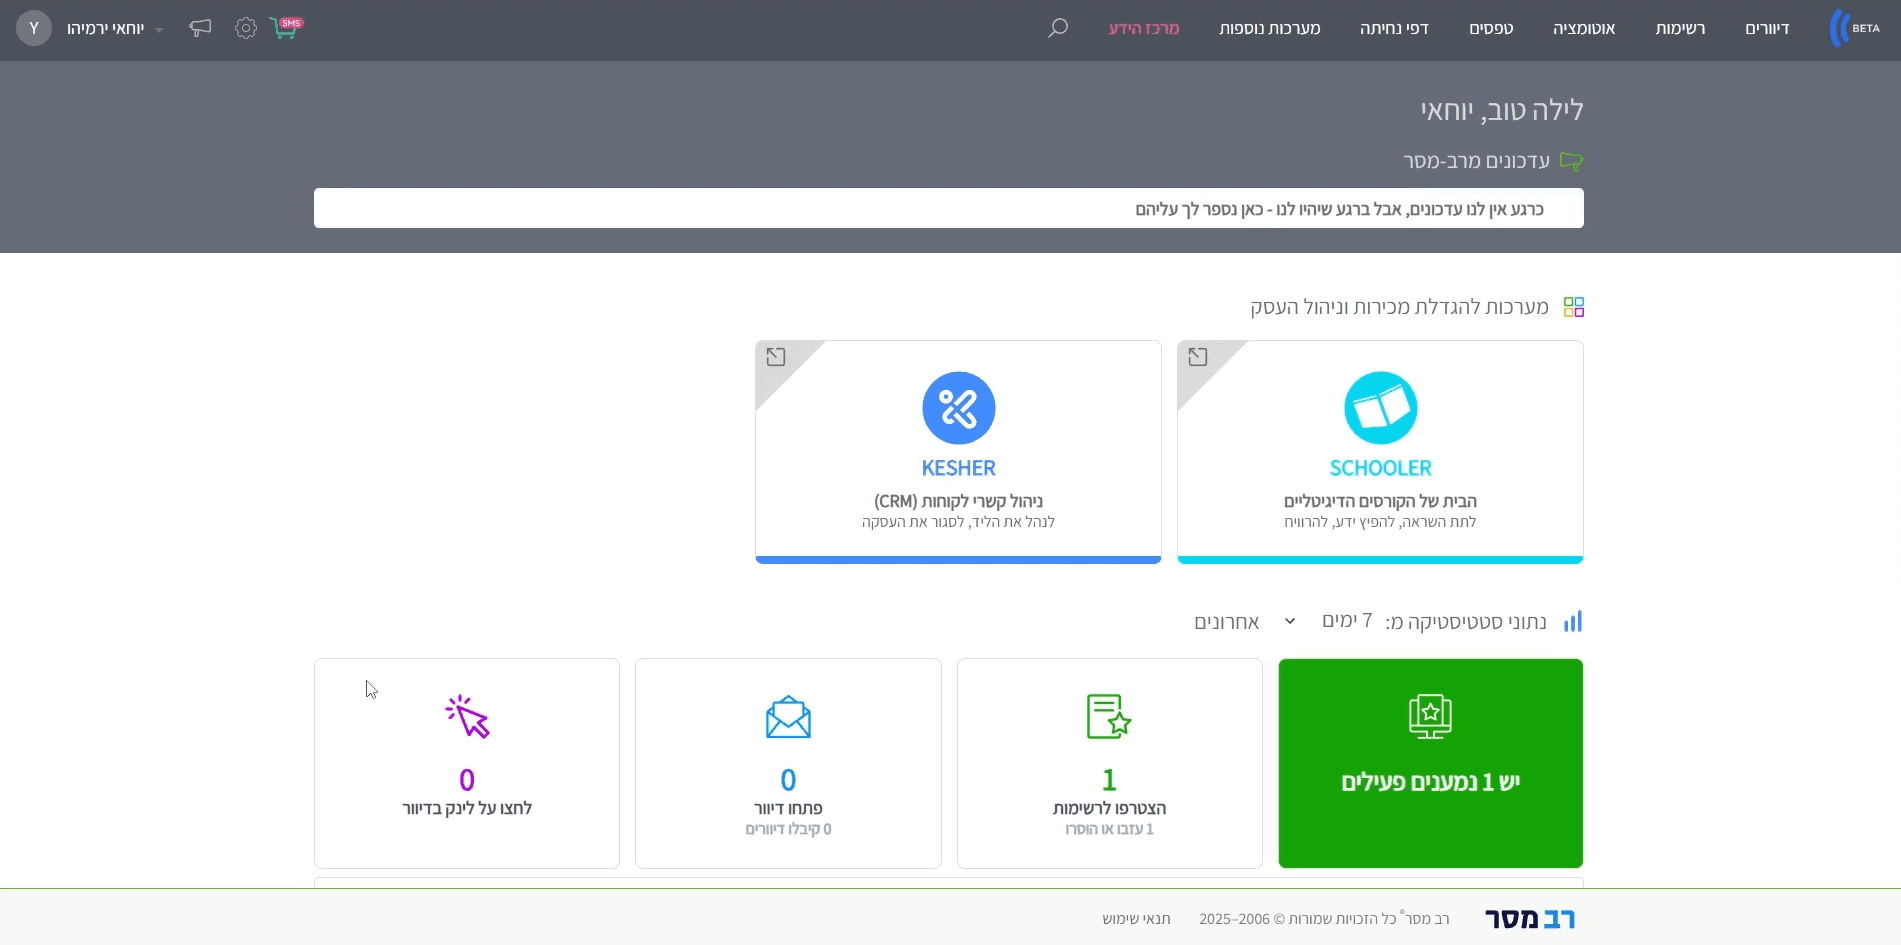
Task: Open the רשימות menu
Action: [x=1680, y=29]
